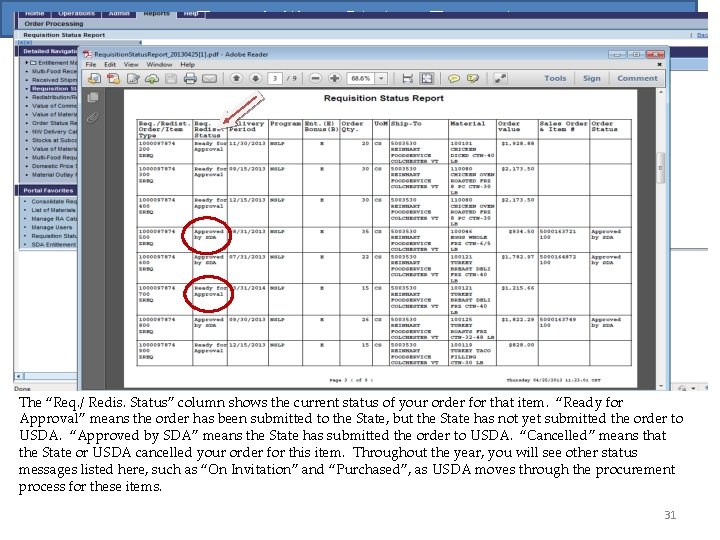The width and height of the screenshot is (720, 540).
Task: Expand the Entitlement folder in navigation tree
Action: 27,62
